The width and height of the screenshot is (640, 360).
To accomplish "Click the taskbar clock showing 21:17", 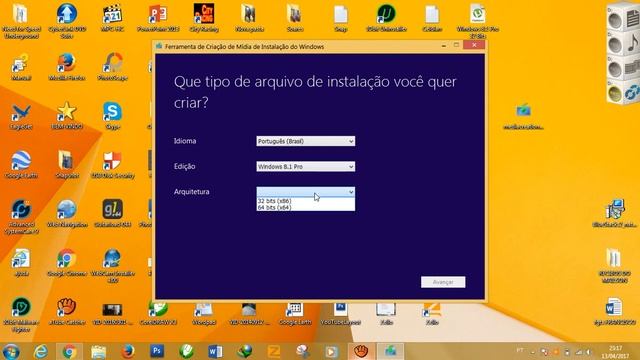I will point(615,352).
